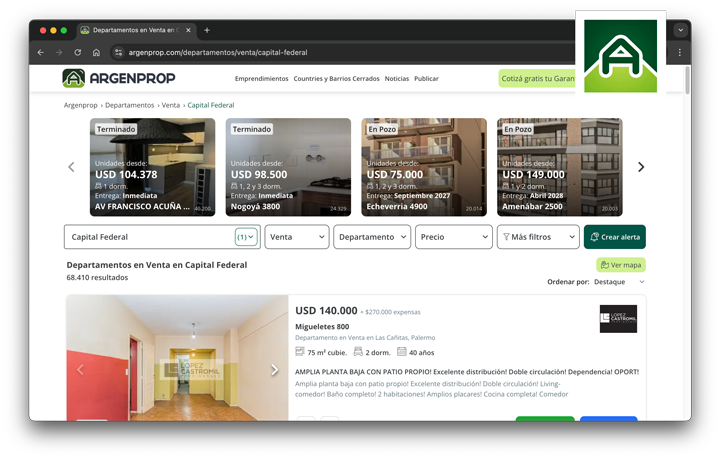Expand the location count (1) selector
This screenshot has height=459, width=720.
[246, 237]
